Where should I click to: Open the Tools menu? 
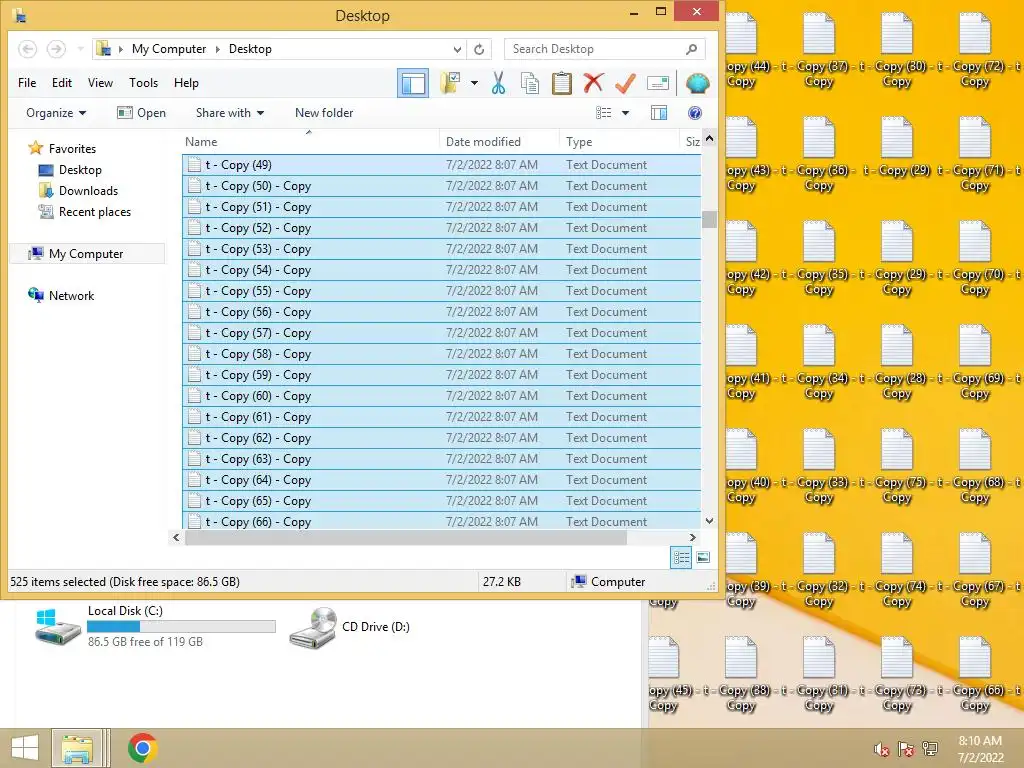coord(144,83)
